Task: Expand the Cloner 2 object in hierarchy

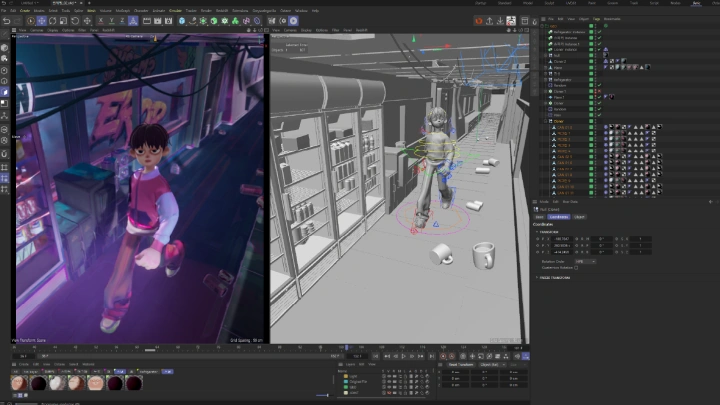Action: [543, 61]
